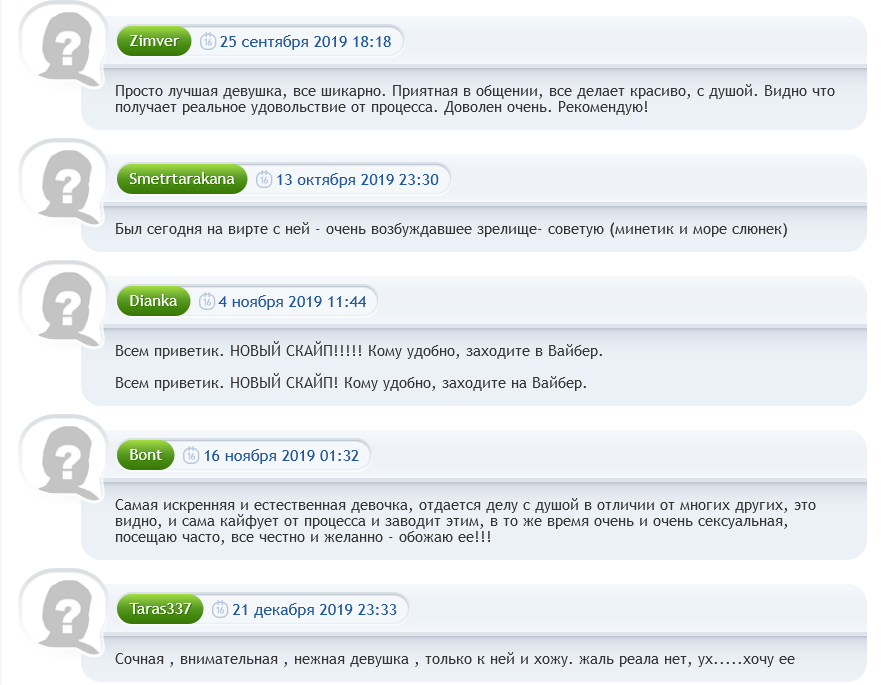
Task: Select the Taras337 username badge
Action: pyautogui.click(x=160, y=609)
